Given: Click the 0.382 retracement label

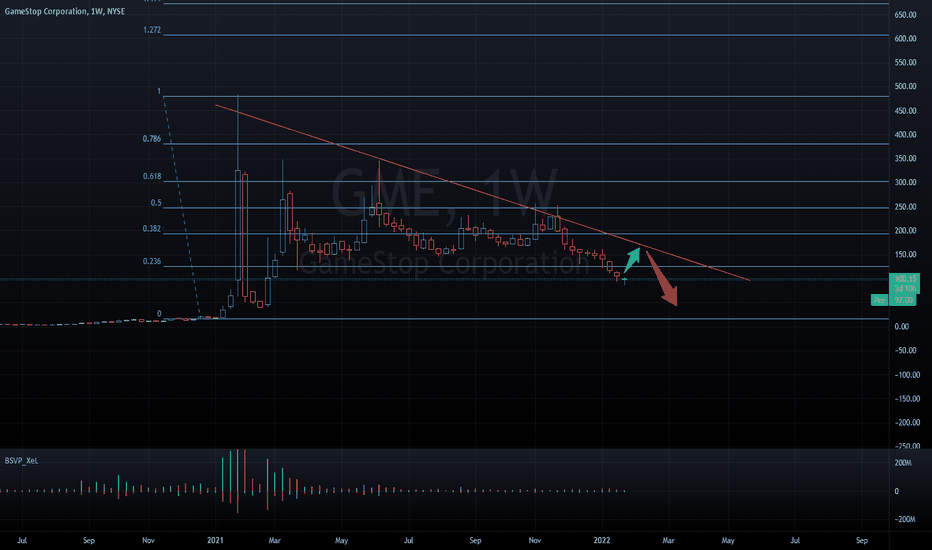Looking at the screenshot, I should click(152, 229).
